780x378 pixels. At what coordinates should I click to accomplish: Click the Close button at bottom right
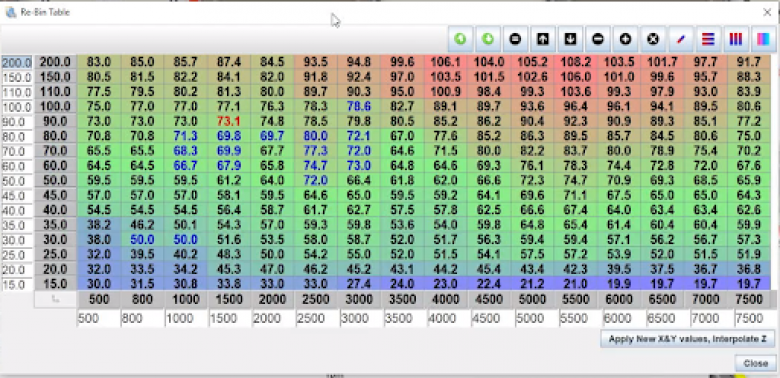(x=756, y=363)
